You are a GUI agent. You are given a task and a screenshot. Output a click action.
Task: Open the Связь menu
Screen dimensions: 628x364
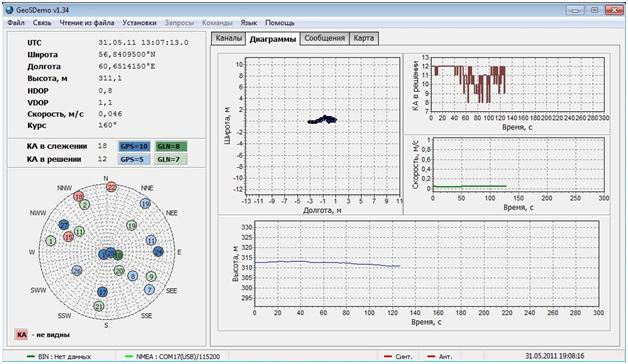point(42,23)
